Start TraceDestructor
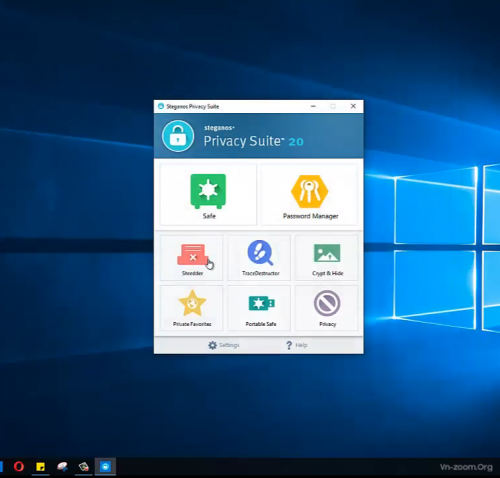 (x=259, y=258)
